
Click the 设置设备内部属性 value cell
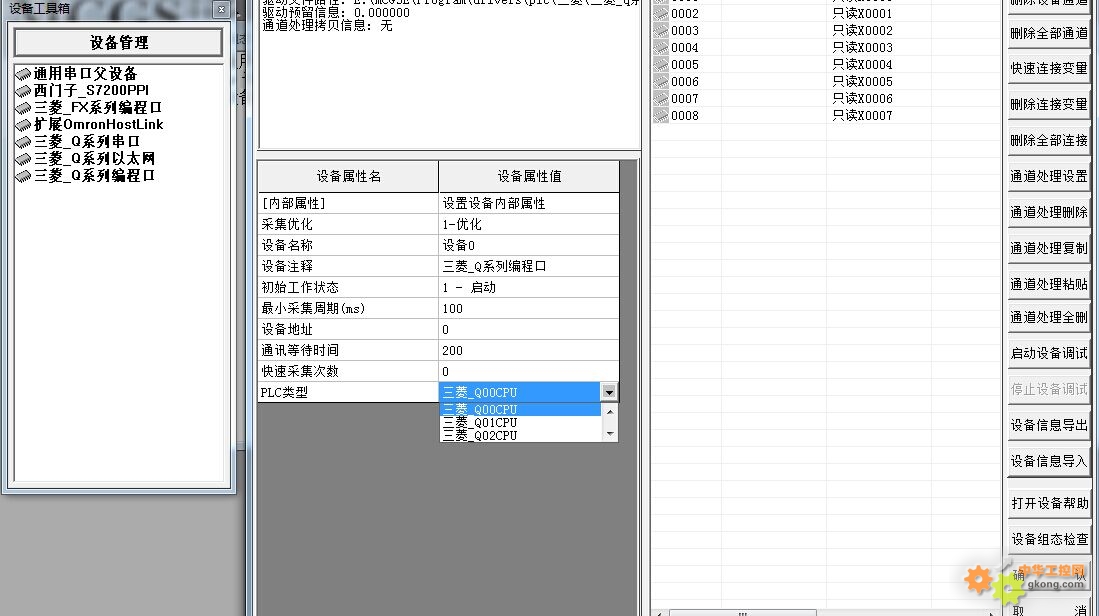point(529,203)
